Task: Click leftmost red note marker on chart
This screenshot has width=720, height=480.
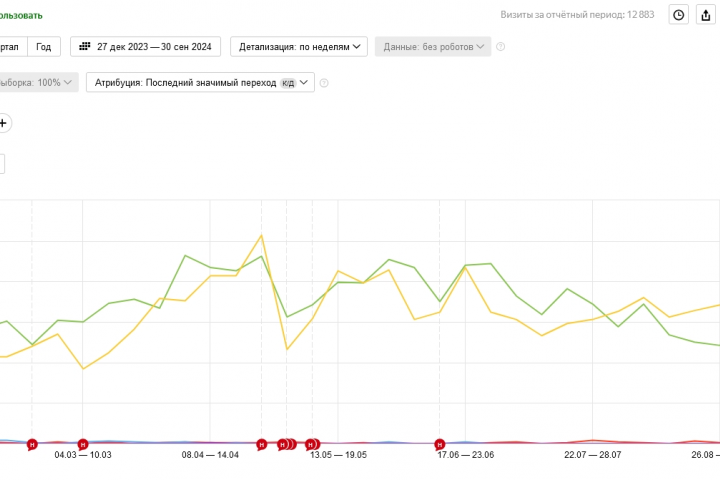Action: pyautogui.click(x=32, y=443)
